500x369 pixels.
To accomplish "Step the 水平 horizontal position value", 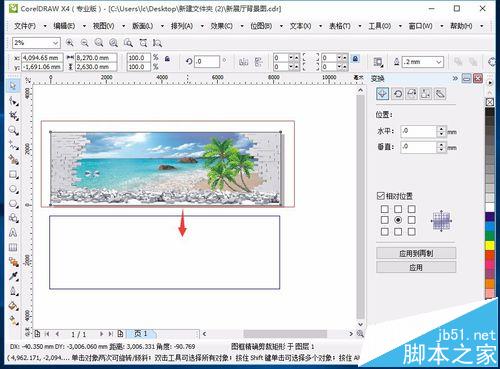I will tap(442, 131).
